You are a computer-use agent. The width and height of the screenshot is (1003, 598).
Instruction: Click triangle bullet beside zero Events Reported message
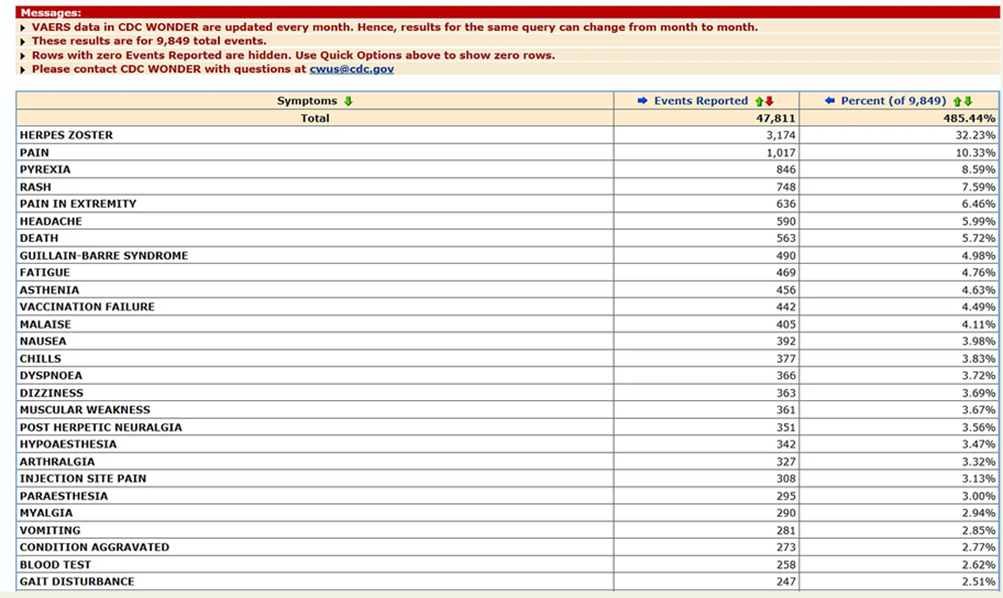coord(23,56)
